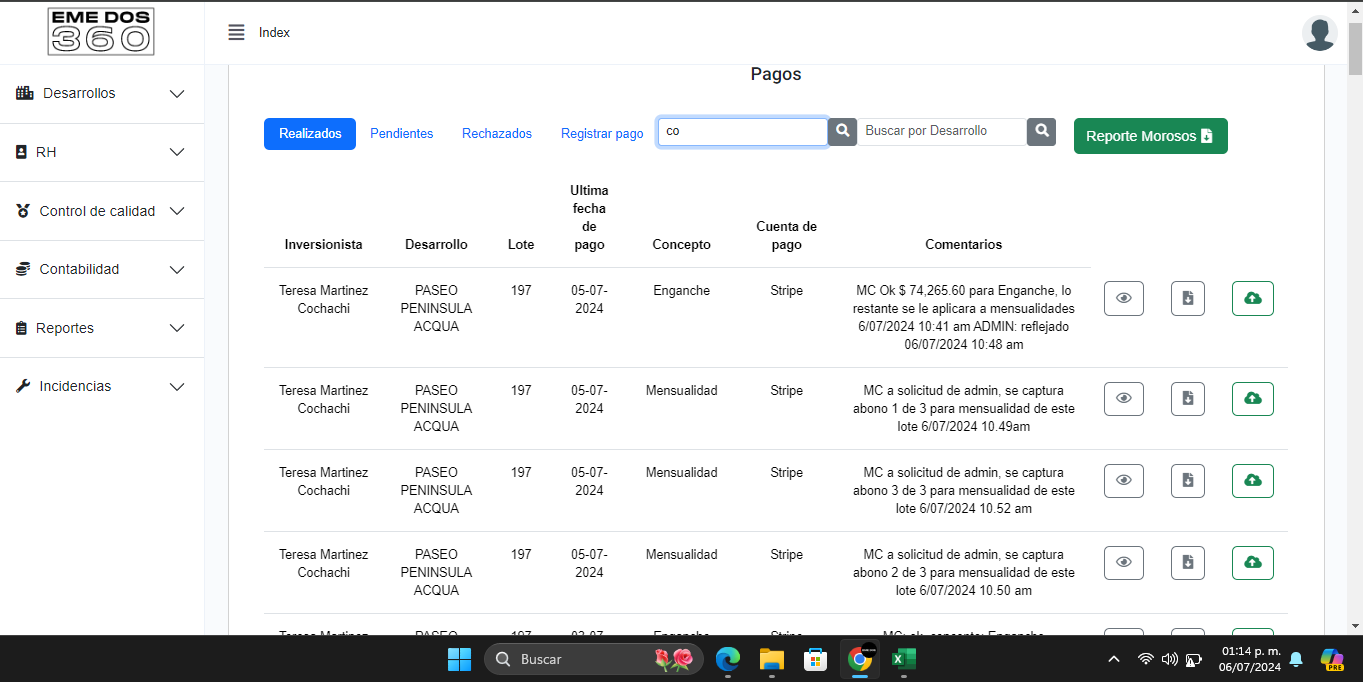The width and height of the screenshot is (1363, 682).
Task: Click the search icon next to investor search
Action: click(x=842, y=132)
